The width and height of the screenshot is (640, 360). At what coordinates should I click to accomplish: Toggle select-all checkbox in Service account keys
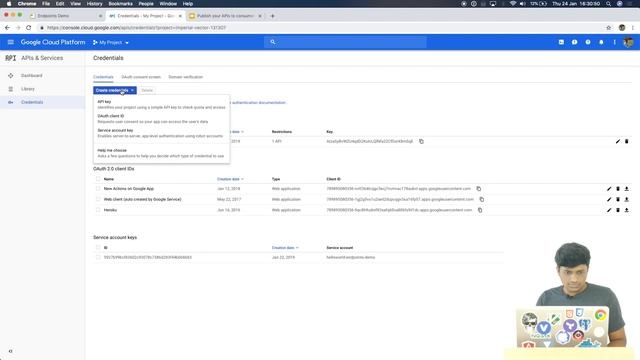tap(98, 247)
